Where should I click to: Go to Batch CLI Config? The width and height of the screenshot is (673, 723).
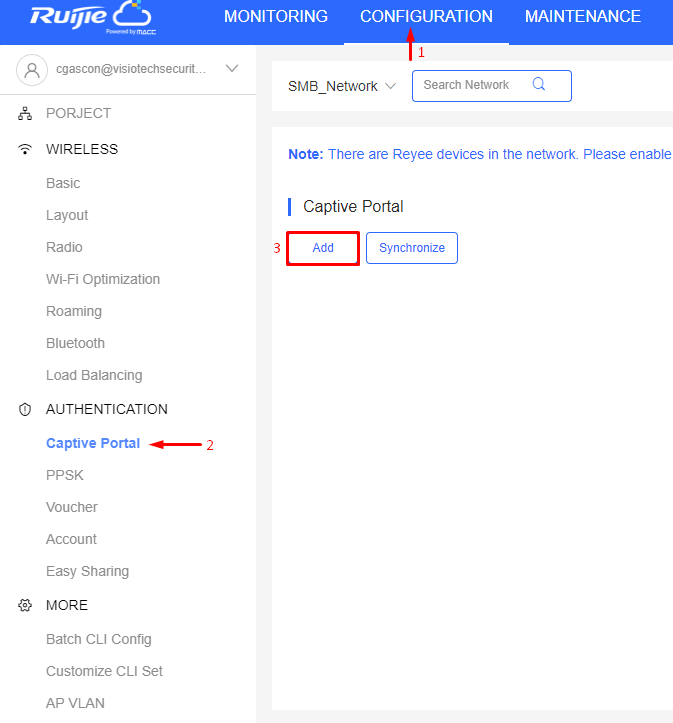pos(99,640)
